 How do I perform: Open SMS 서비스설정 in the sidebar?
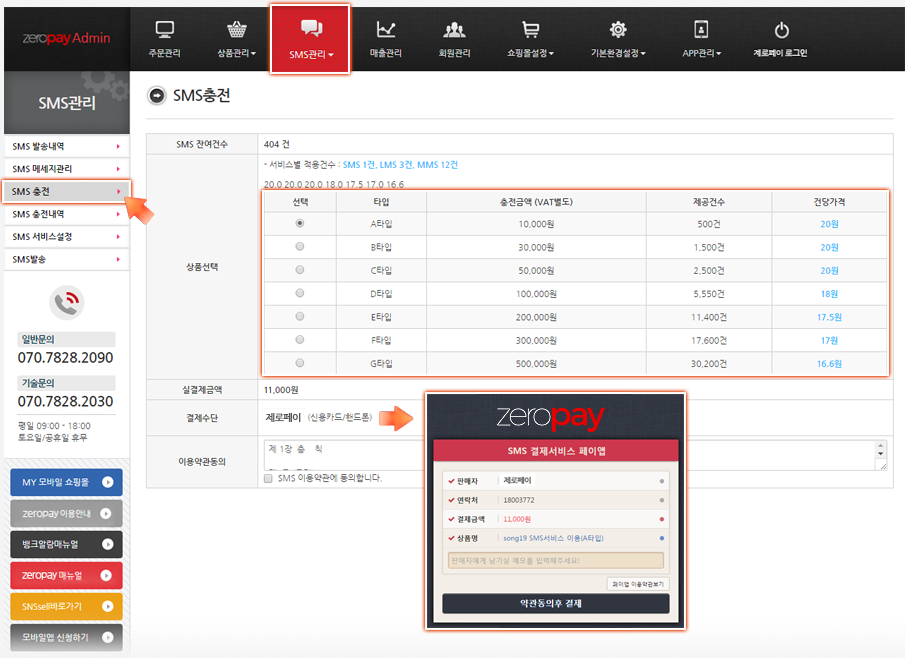point(66,237)
